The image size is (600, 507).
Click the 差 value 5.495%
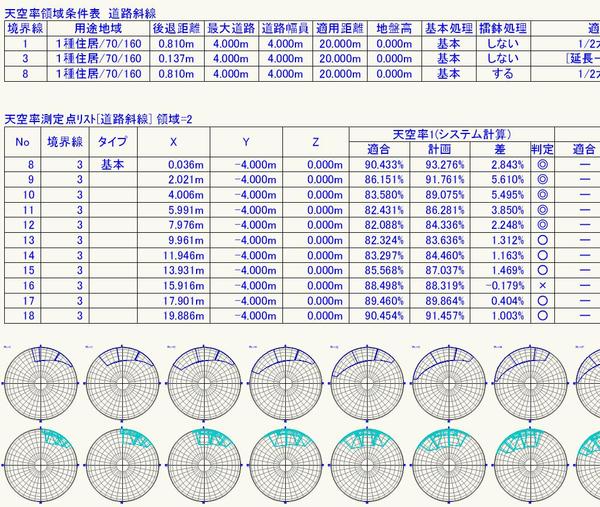(x=507, y=195)
